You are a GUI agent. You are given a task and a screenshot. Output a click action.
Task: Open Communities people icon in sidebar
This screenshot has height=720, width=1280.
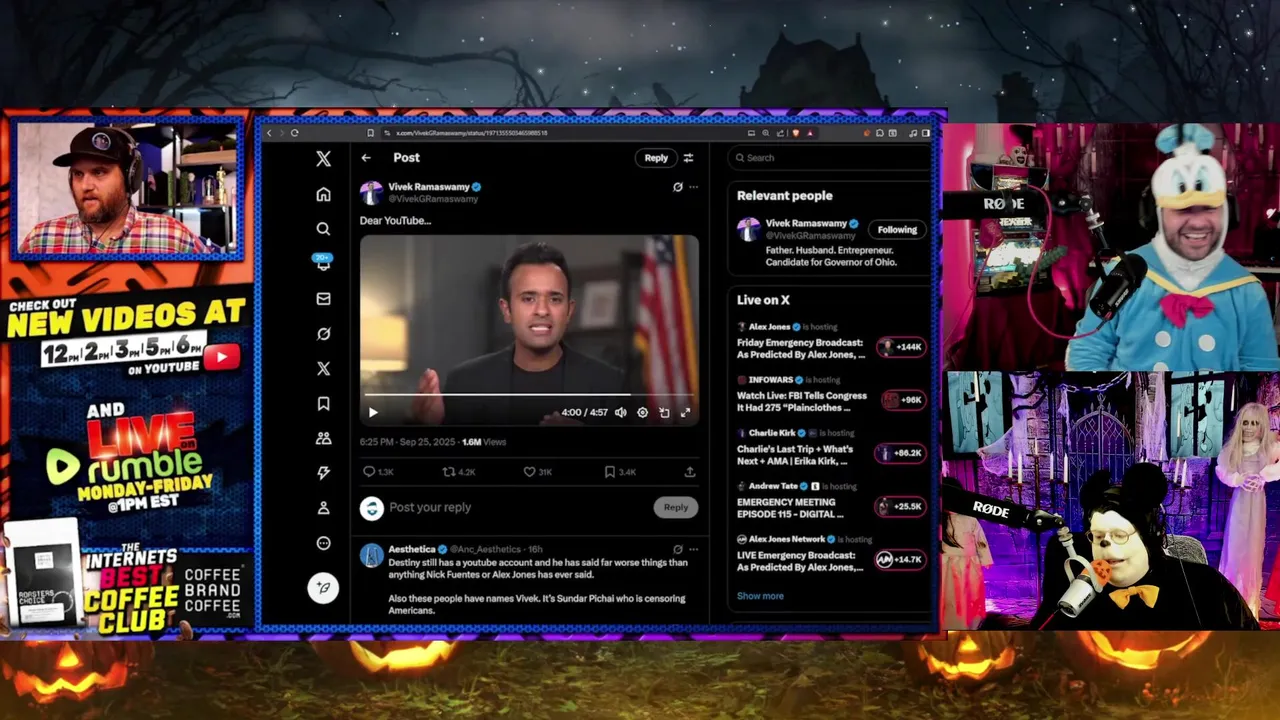pyautogui.click(x=323, y=438)
